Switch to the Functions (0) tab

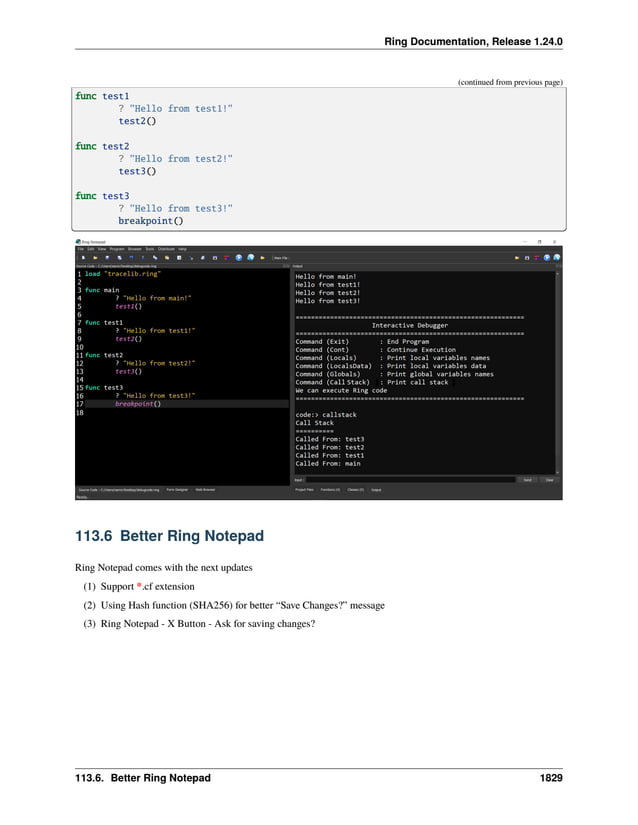[x=330, y=490]
